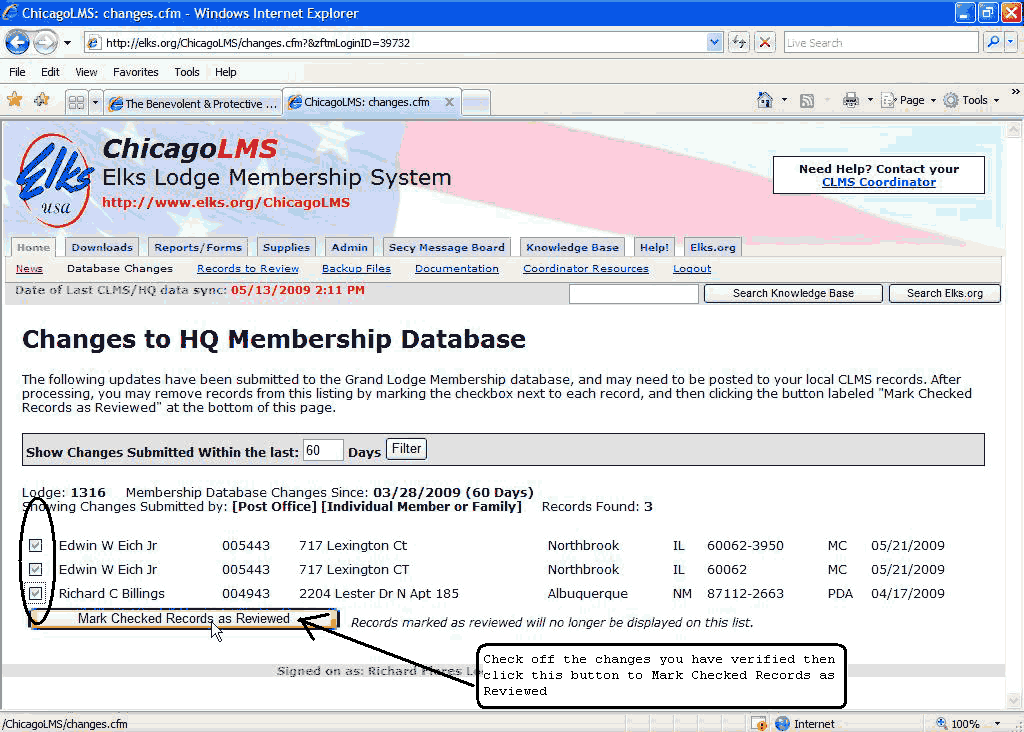Open the zoom level dropdown arrow
The width and height of the screenshot is (1024, 732).
[x=998, y=724]
